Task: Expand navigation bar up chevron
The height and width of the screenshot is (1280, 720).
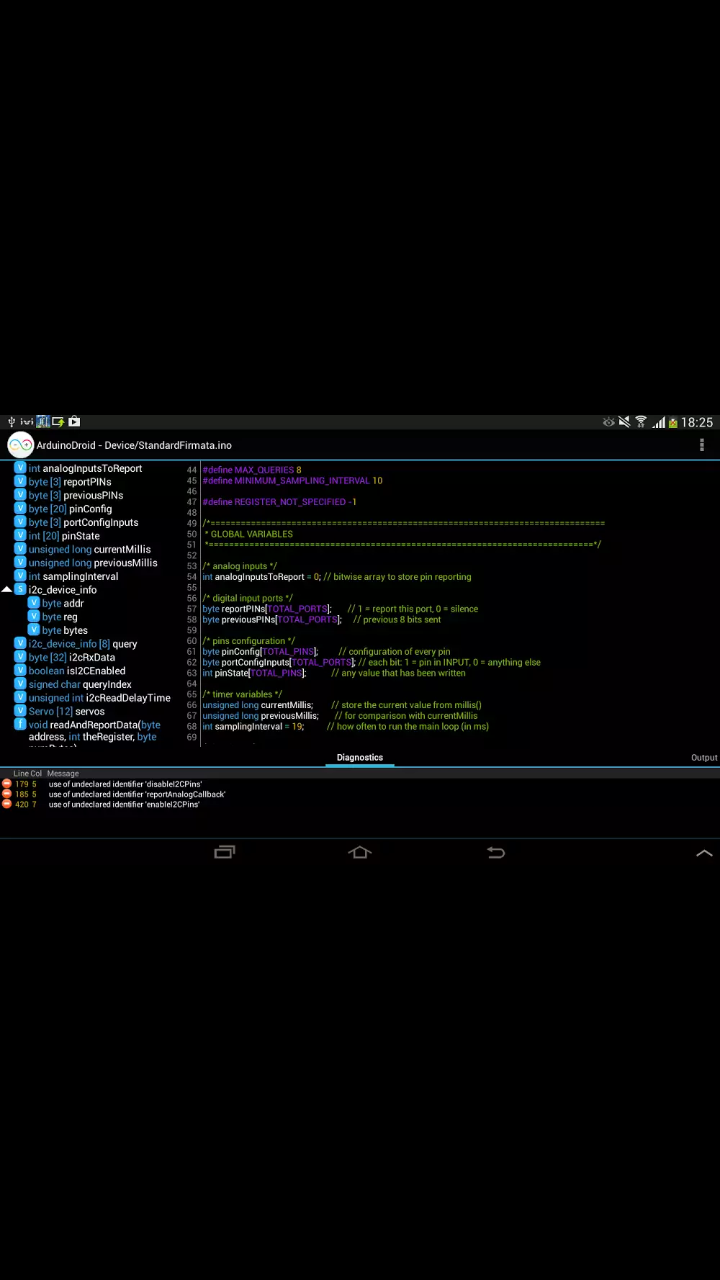Action: pos(704,853)
